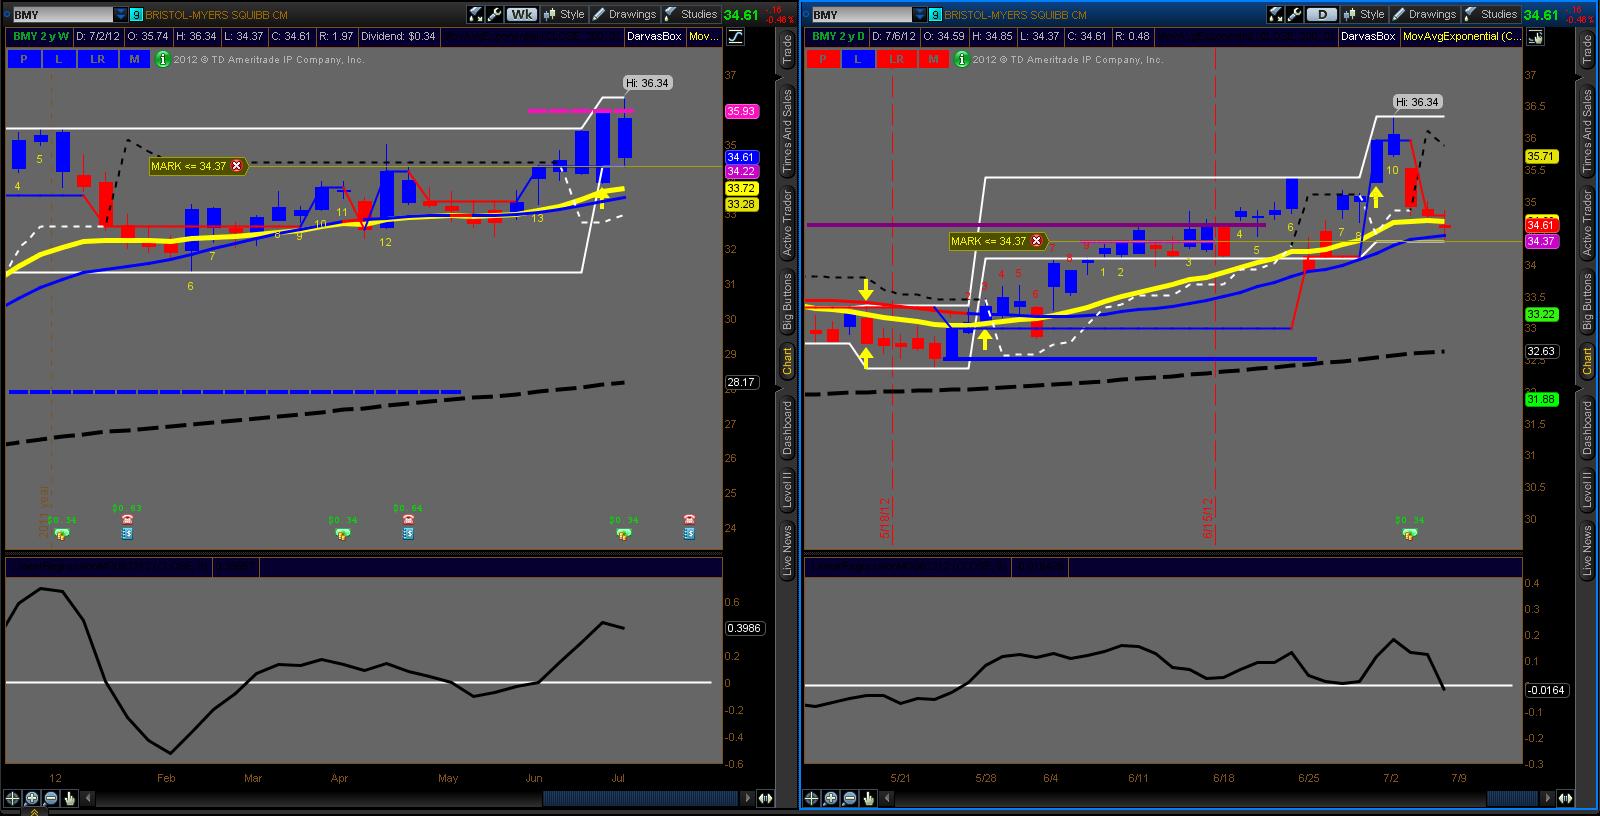Select pan hand tool in left chart
Viewport: 1600px width, 816px height.
(x=70, y=798)
